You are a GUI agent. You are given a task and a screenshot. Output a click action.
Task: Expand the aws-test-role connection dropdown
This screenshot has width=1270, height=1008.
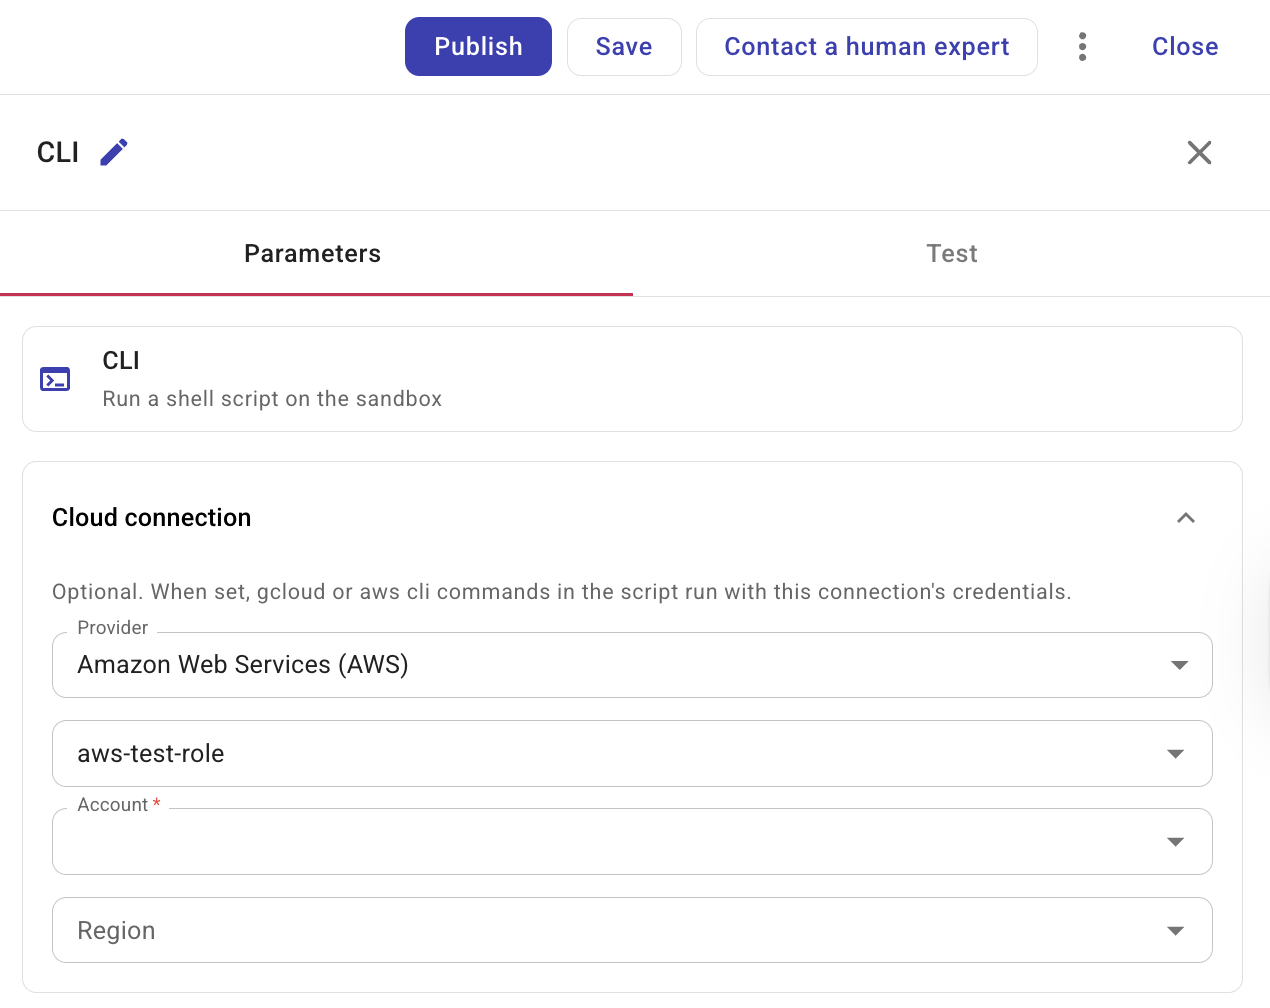[x=1175, y=753]
